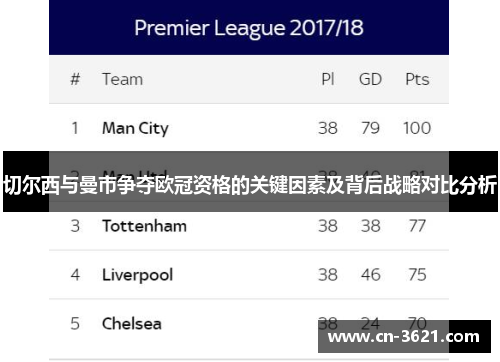
Task: Click Tottenham's 77 points value
Action: [417, 226]
